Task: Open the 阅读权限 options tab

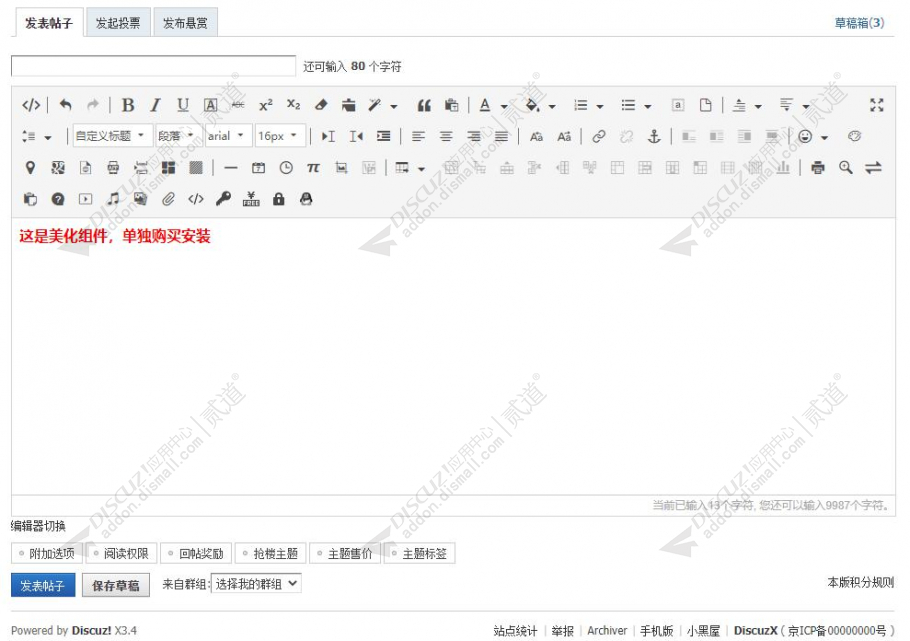Action: [x=121, y=553]
